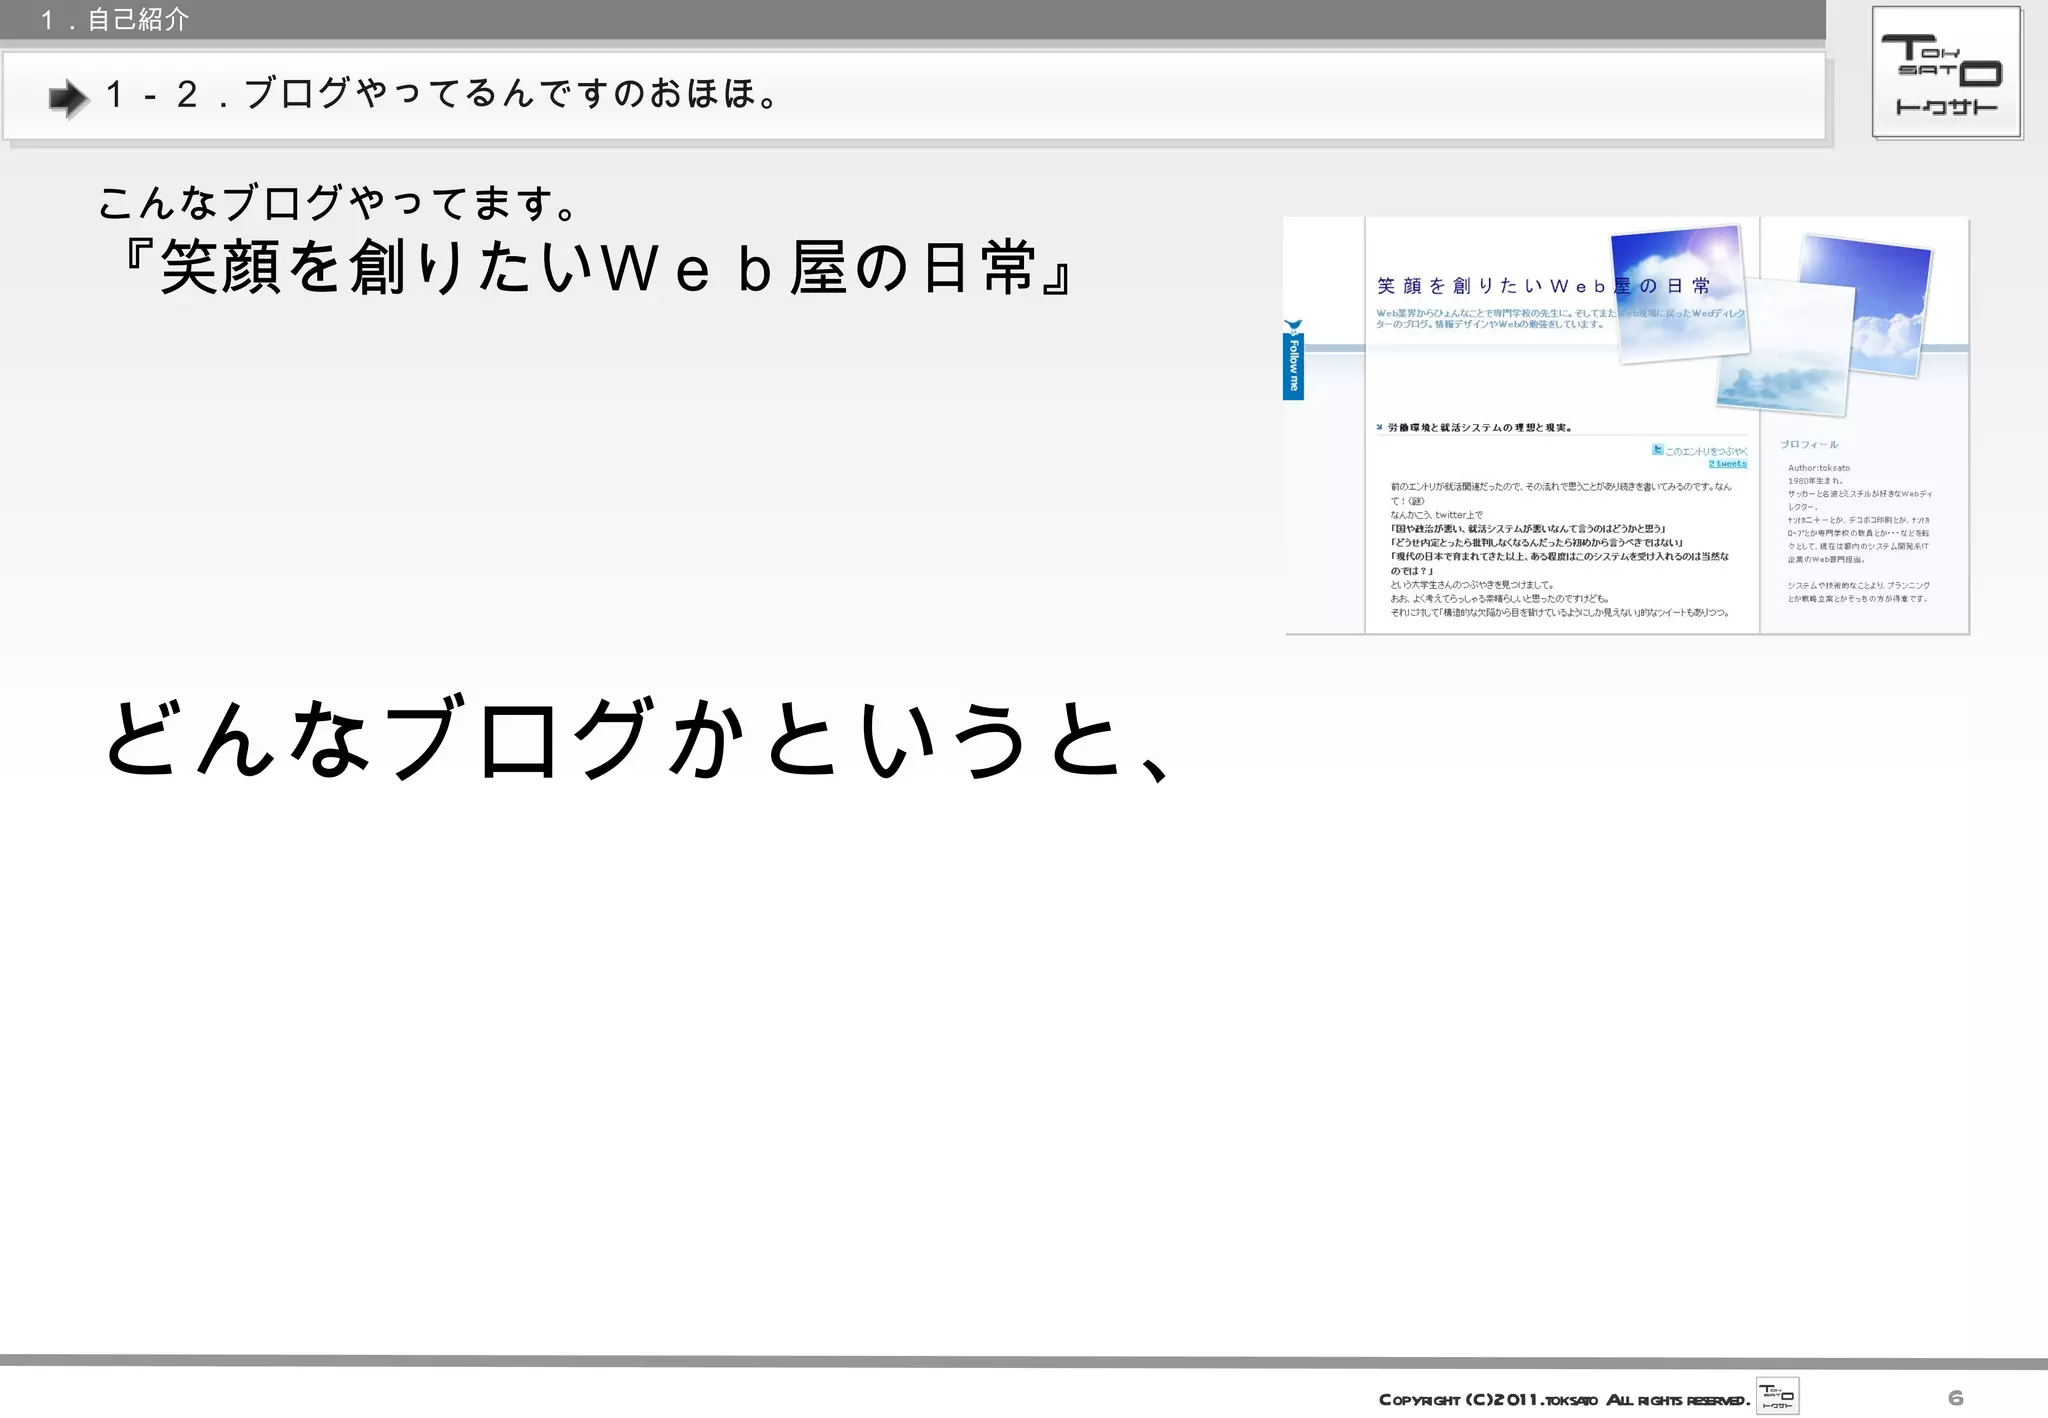Click the copyright notice in the footer
Screen dimensions: 2048x1418
[x=1564, y=1399]
